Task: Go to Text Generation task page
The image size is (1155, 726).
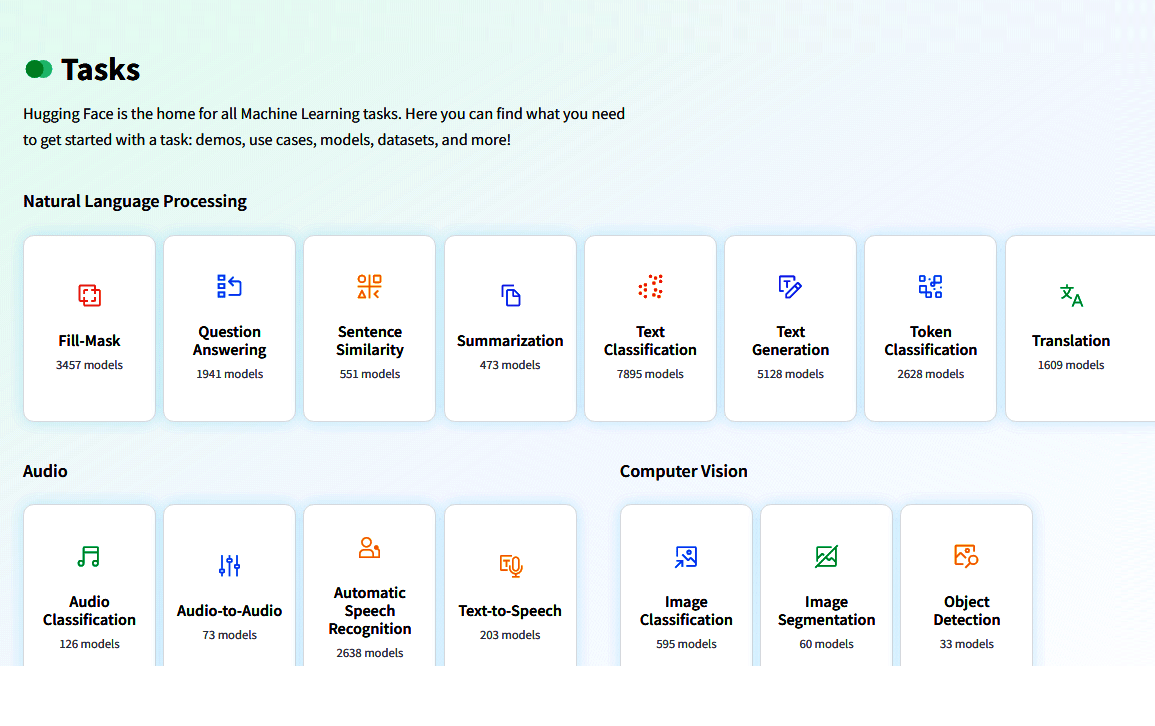Action: 791,341
